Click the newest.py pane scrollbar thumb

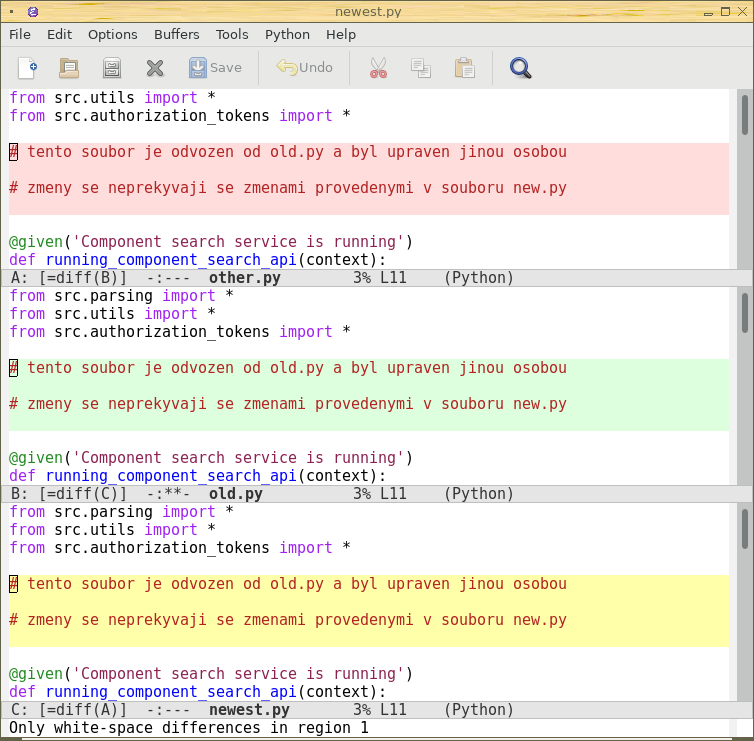coord(744,530)
